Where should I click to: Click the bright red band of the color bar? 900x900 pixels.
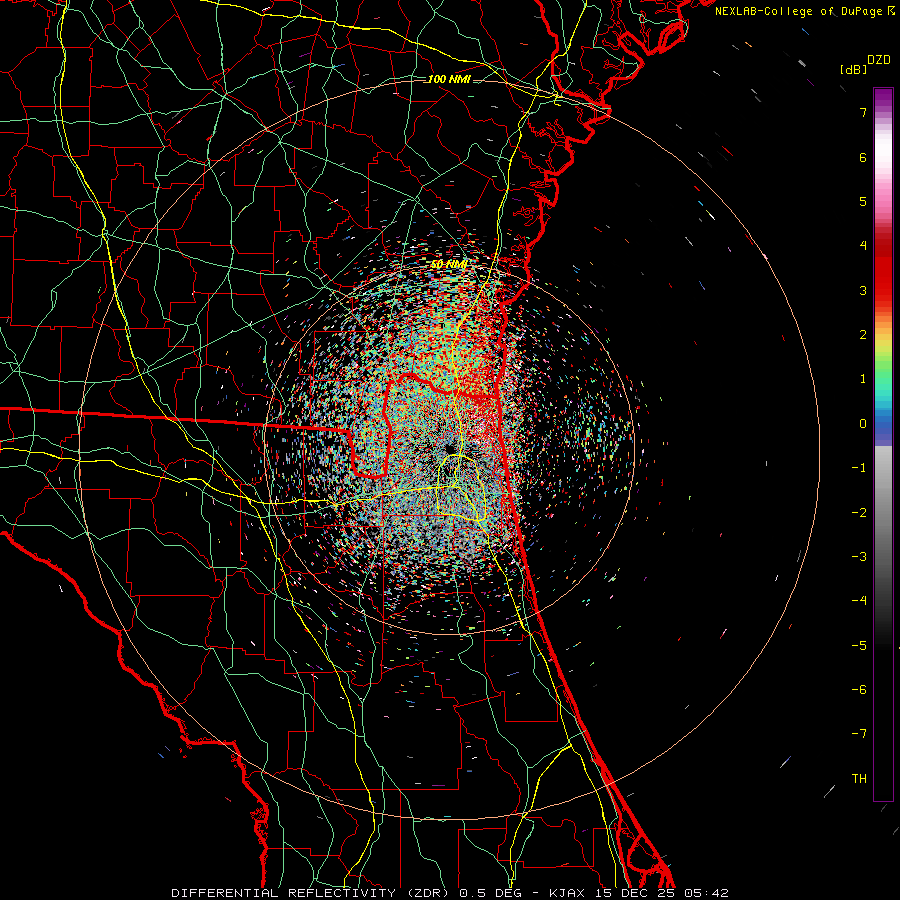[883, 276]
